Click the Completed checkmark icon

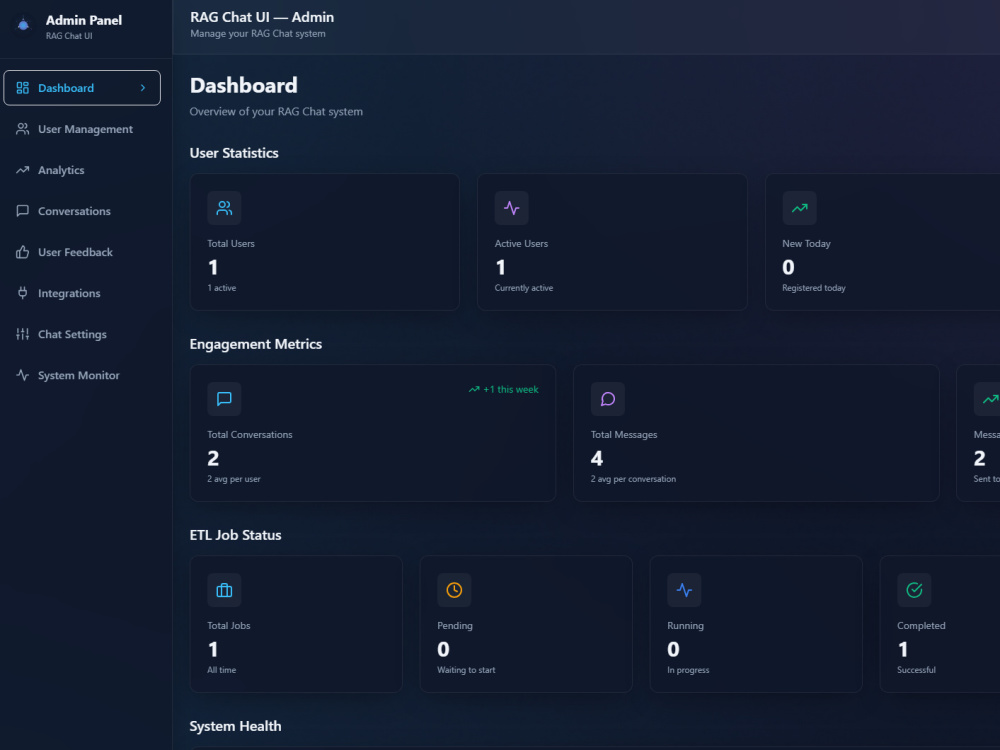pos(914,590)
